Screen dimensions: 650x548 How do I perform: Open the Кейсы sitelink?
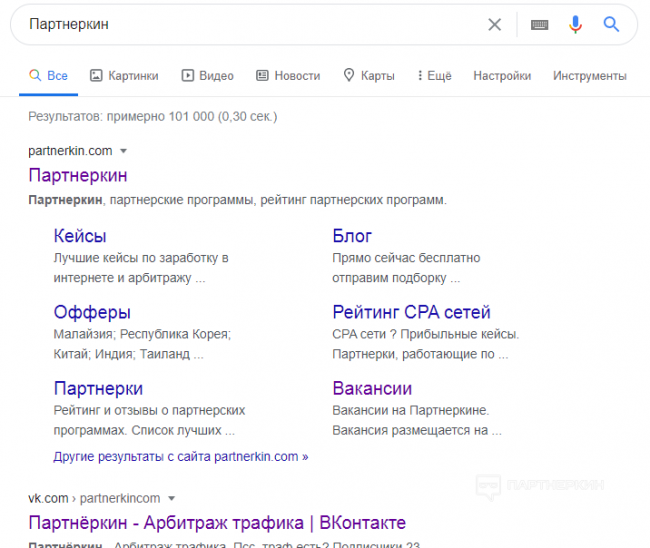pyautogui.click(x=79, y=236)
